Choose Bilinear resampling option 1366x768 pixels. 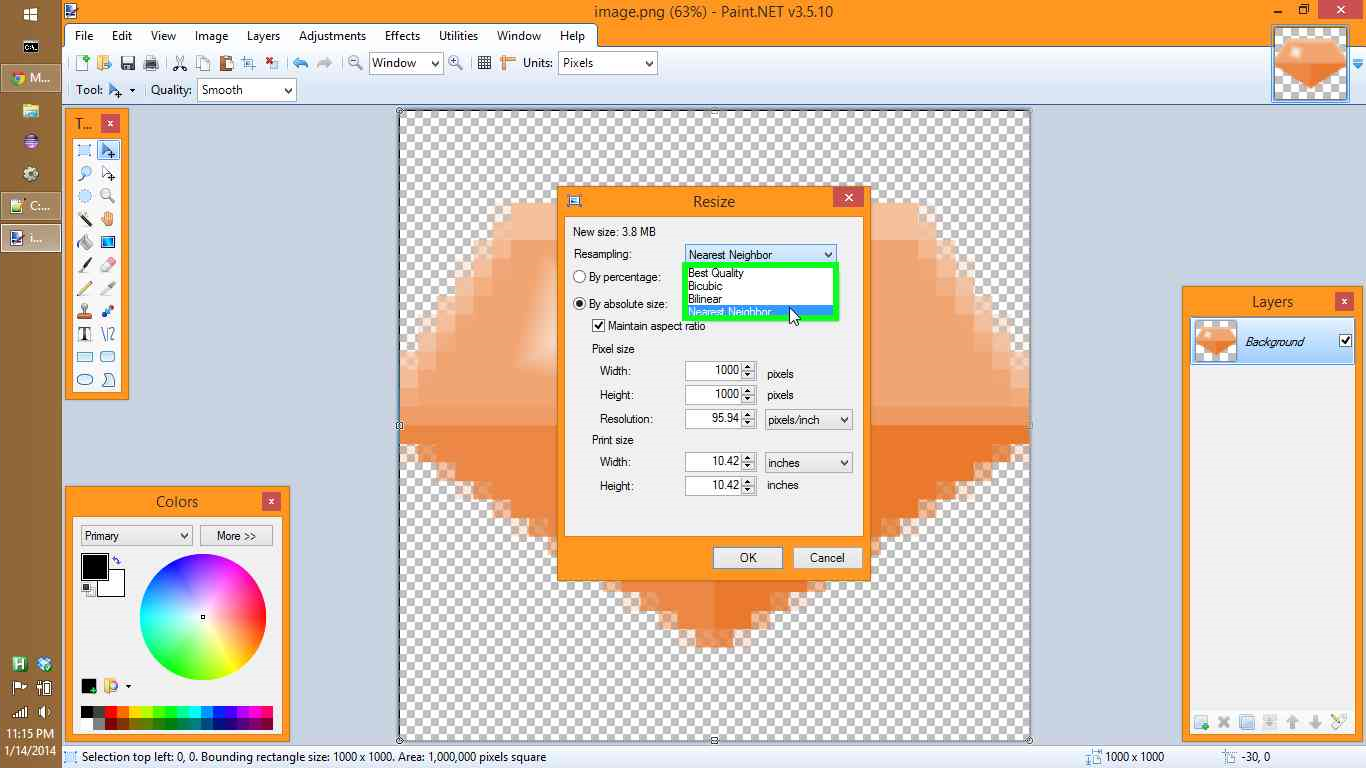[x=760, y=299]
